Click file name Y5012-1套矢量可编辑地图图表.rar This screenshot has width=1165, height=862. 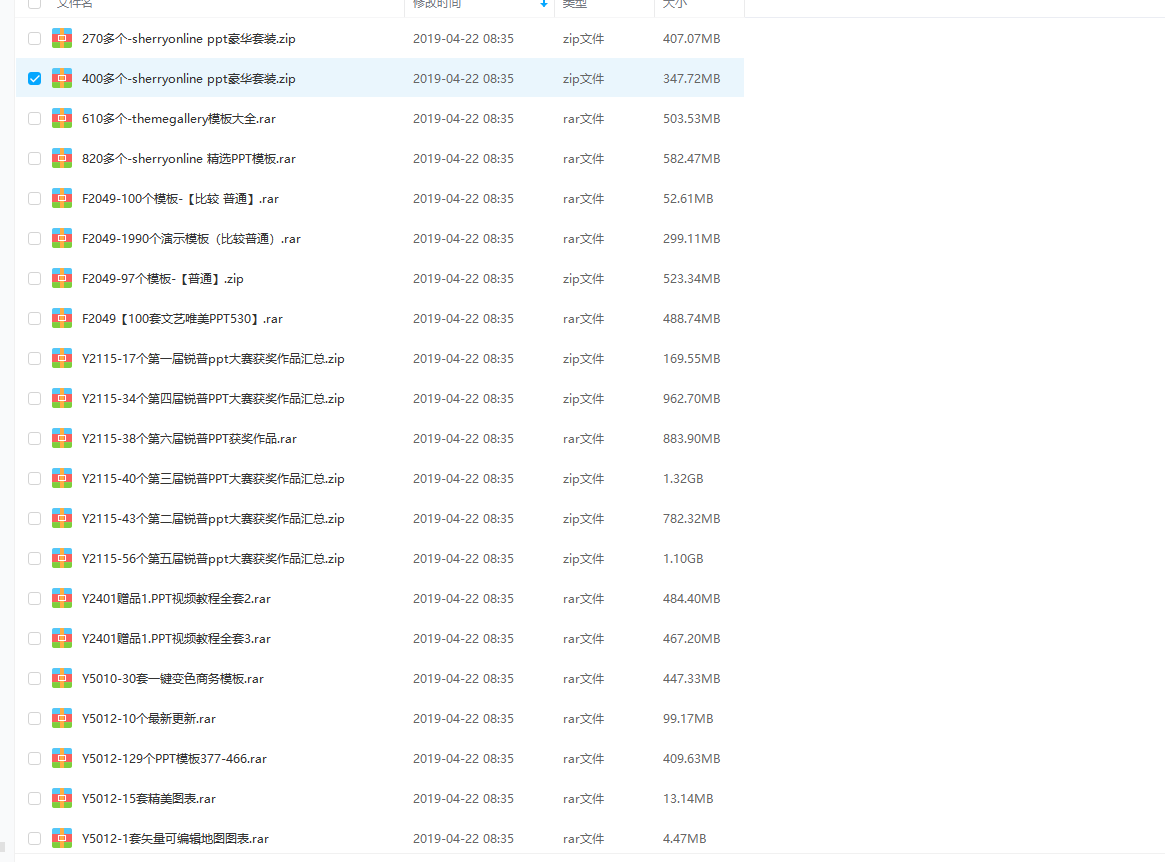175,839
